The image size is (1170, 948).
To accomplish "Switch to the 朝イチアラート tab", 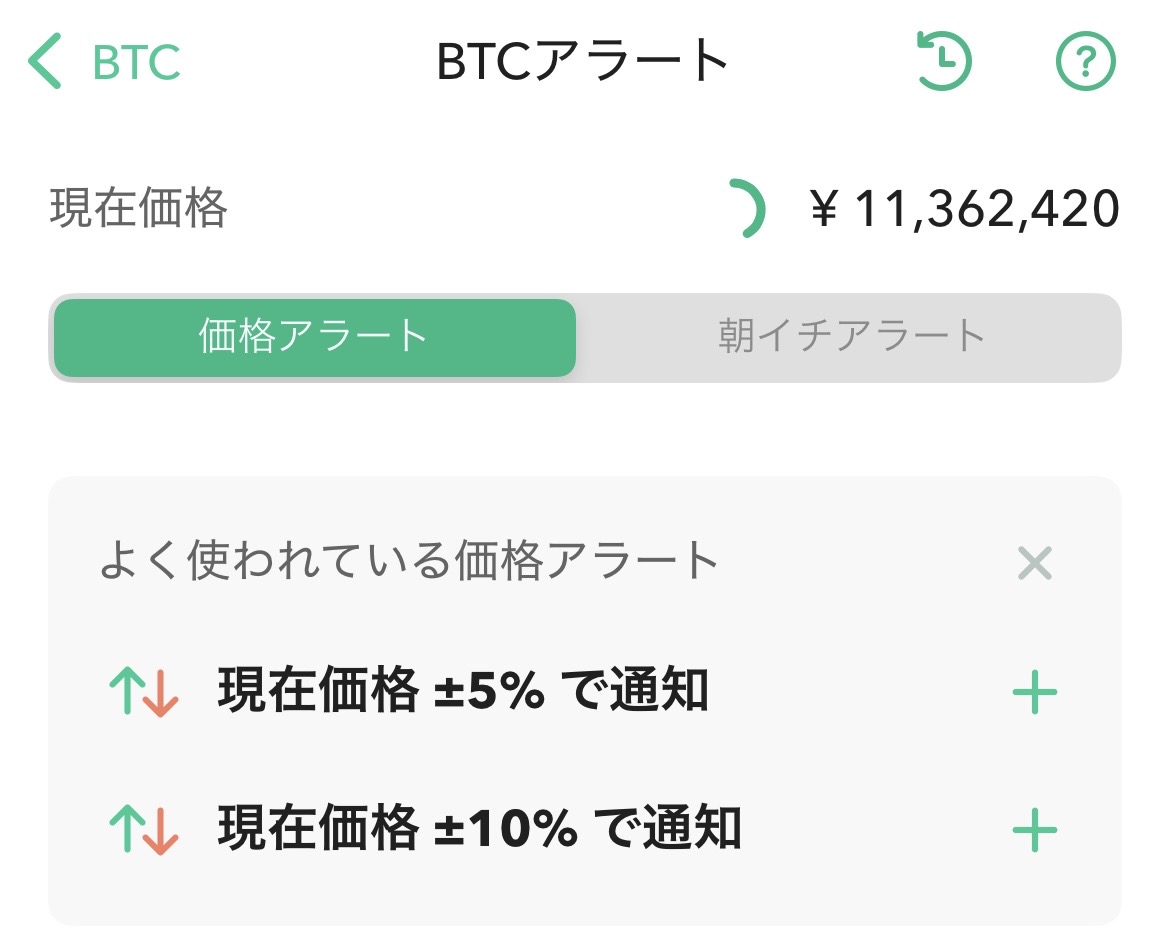I will [851, 337].
